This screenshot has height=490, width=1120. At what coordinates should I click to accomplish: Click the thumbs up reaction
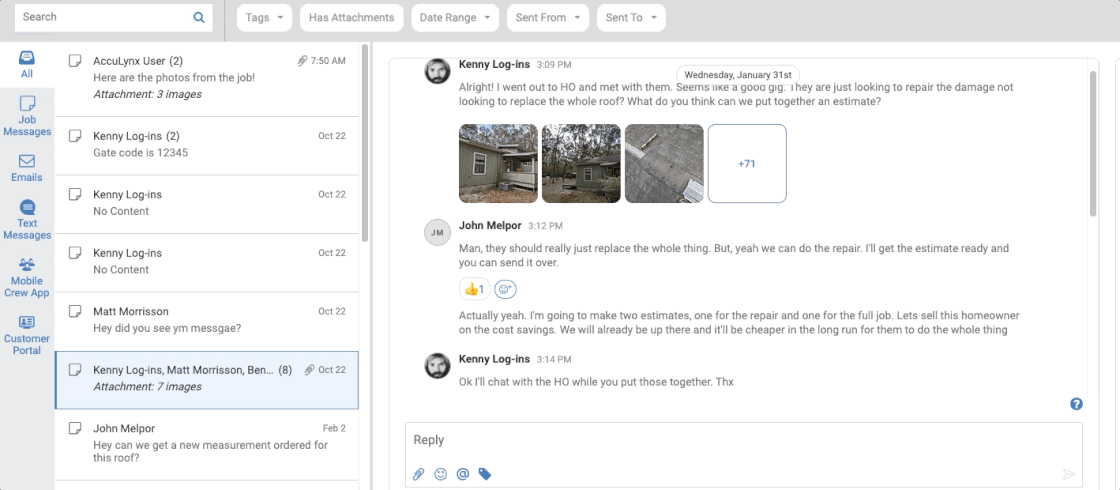tap(474, 289)
